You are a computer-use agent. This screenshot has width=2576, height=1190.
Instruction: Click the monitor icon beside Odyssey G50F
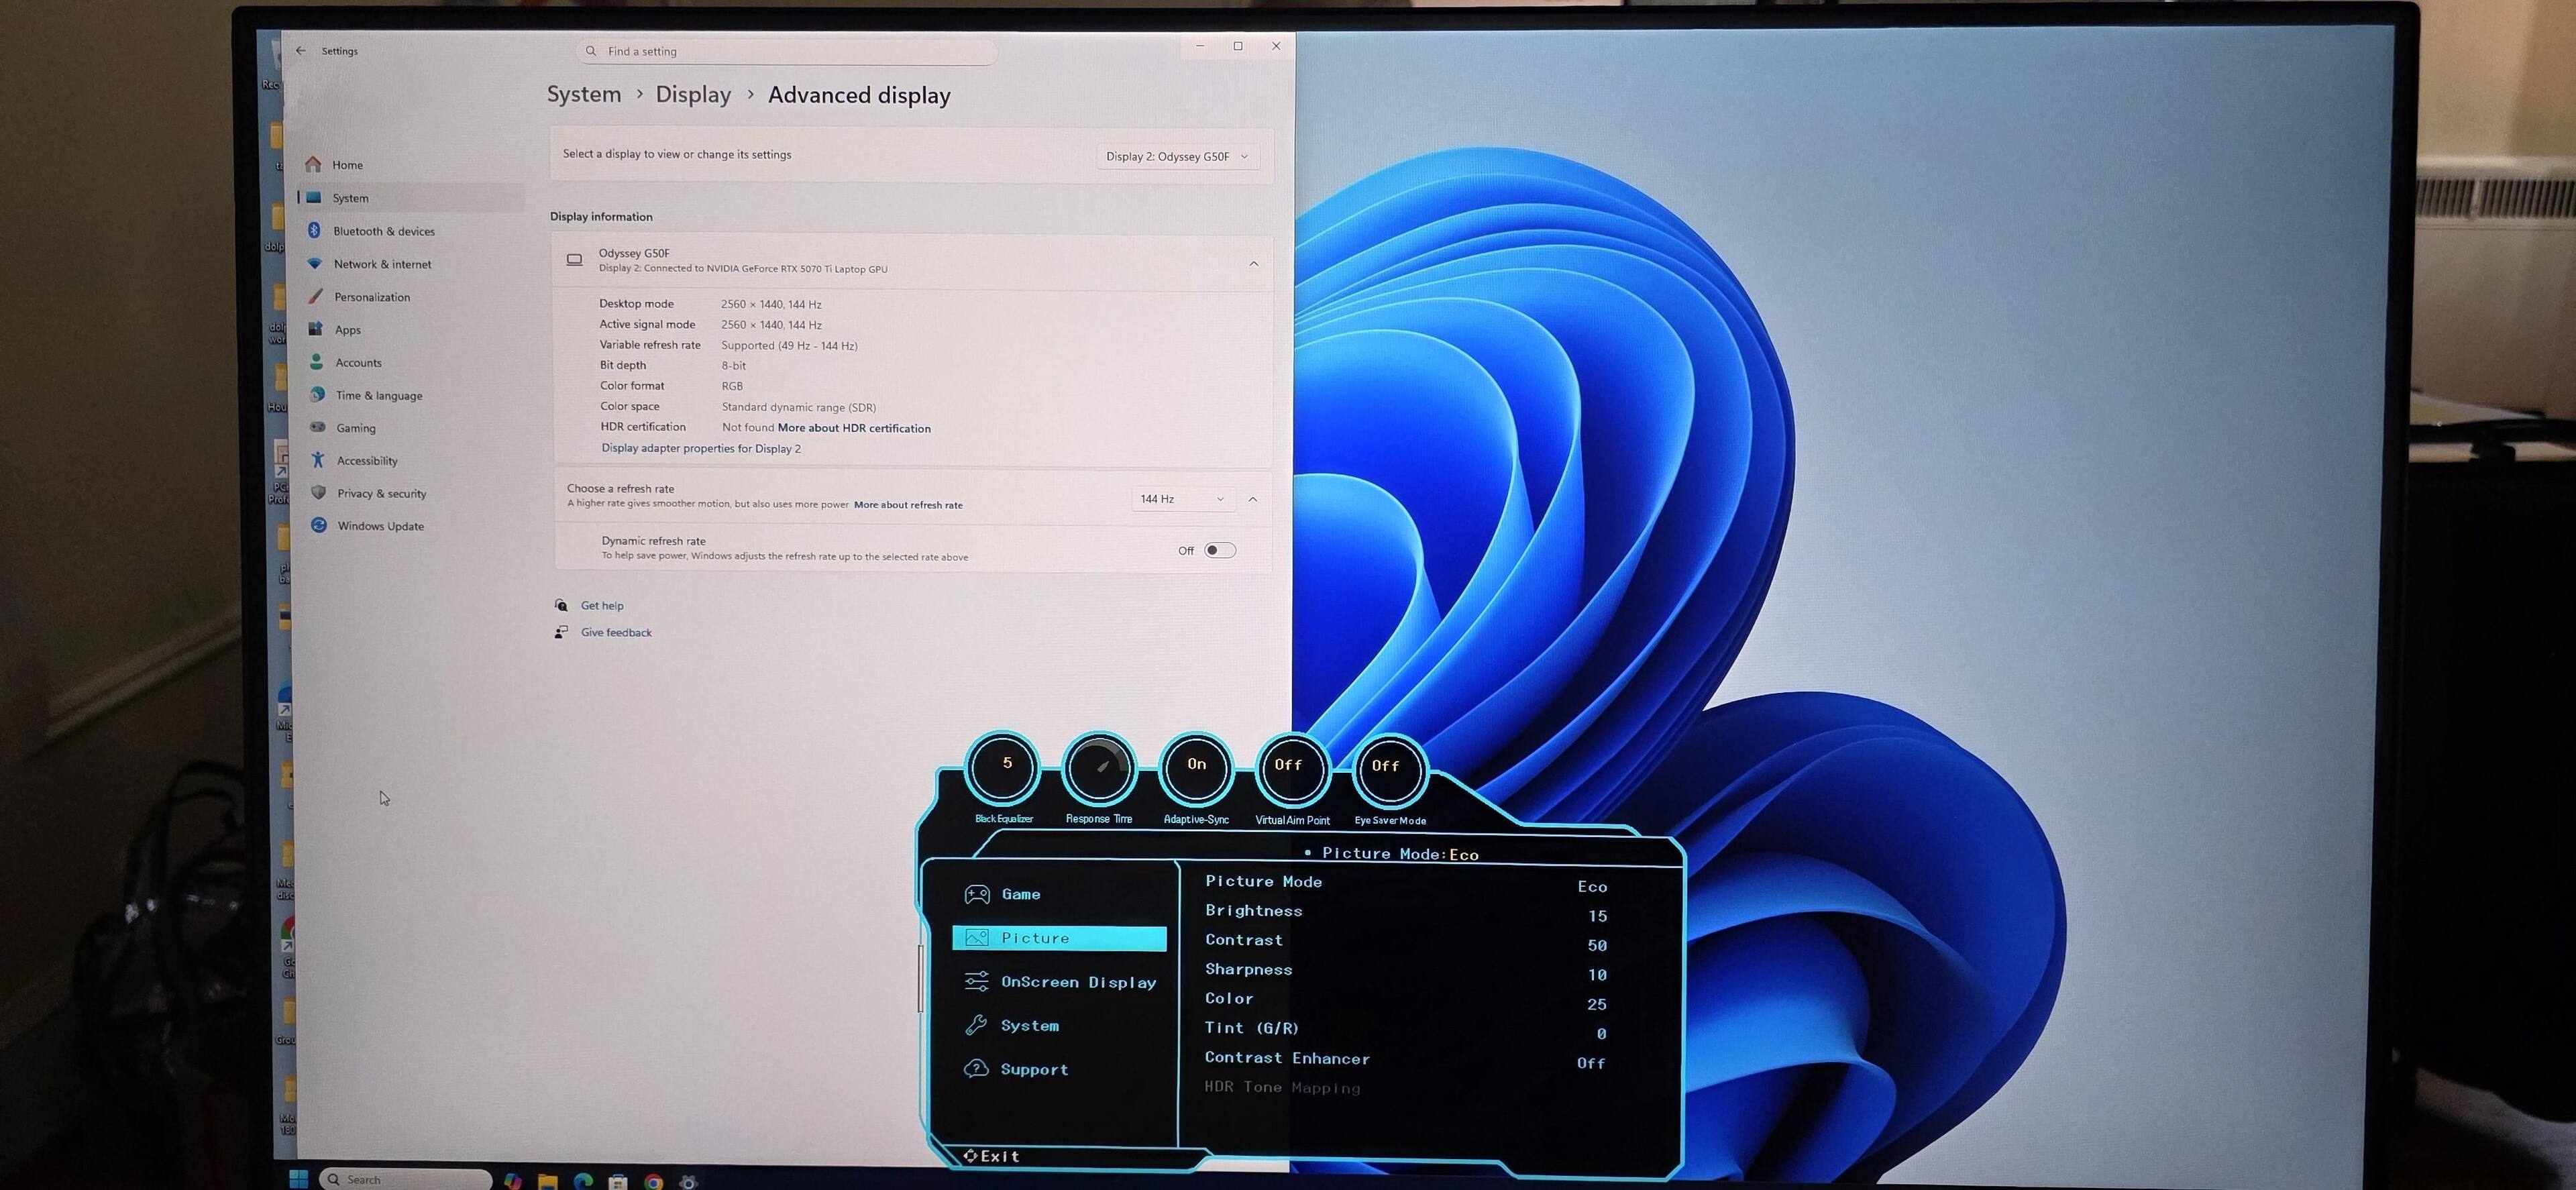(574, 260)
